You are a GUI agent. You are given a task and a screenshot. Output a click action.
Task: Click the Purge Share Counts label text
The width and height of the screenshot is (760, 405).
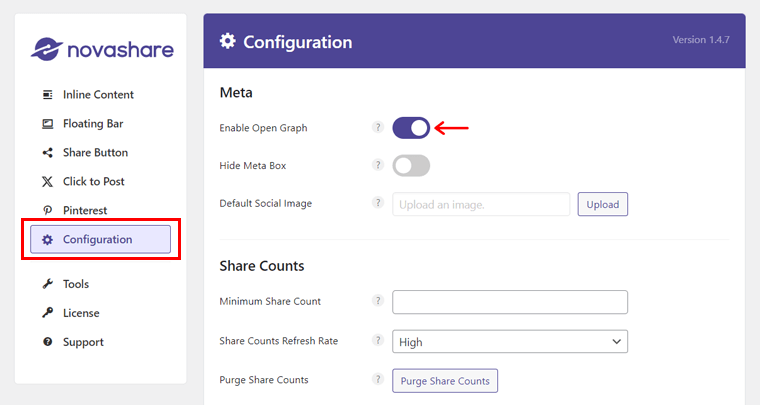pos(264,380)
